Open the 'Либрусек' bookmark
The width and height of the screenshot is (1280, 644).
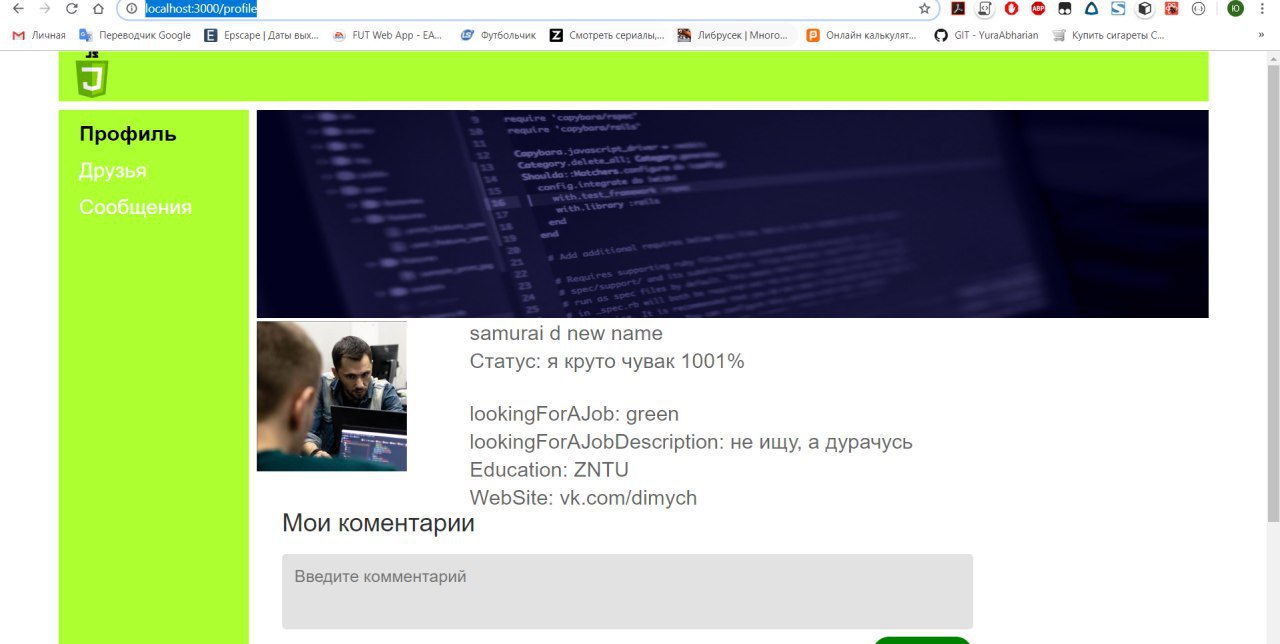point(735,35)
